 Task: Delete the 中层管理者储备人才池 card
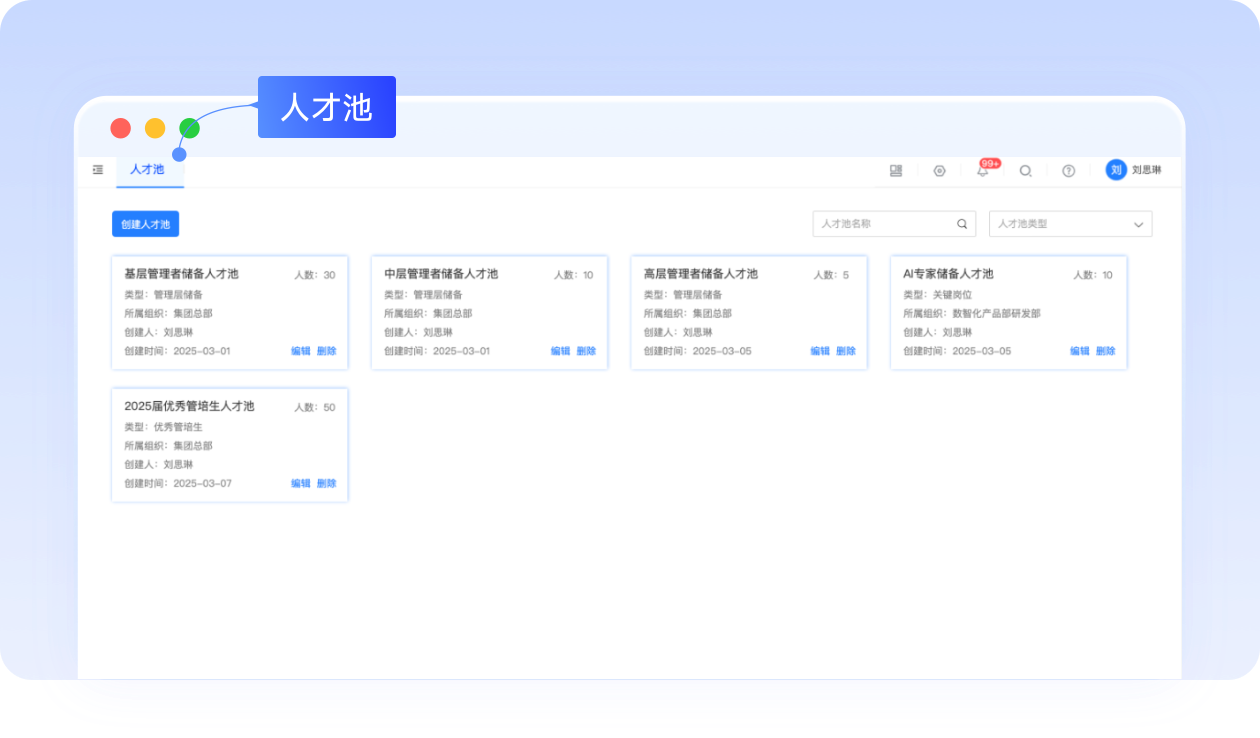[586, 351]
